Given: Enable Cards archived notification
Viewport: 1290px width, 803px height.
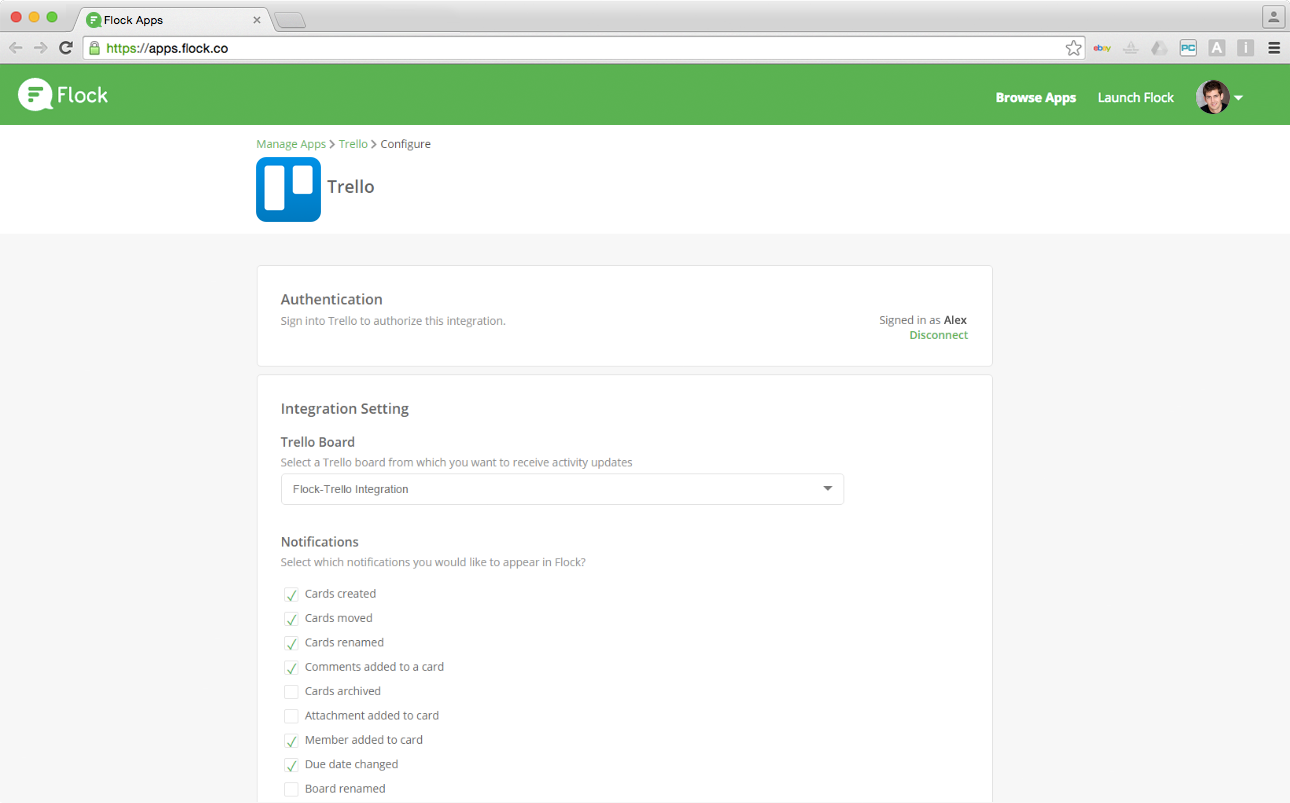Looking at the screenshot, I should click(x=291, y=691).
